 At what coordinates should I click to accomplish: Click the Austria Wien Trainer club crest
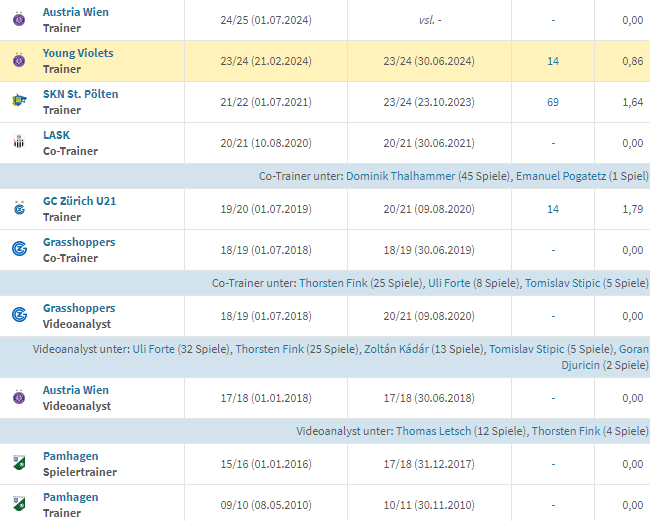(x=17, y=20)
